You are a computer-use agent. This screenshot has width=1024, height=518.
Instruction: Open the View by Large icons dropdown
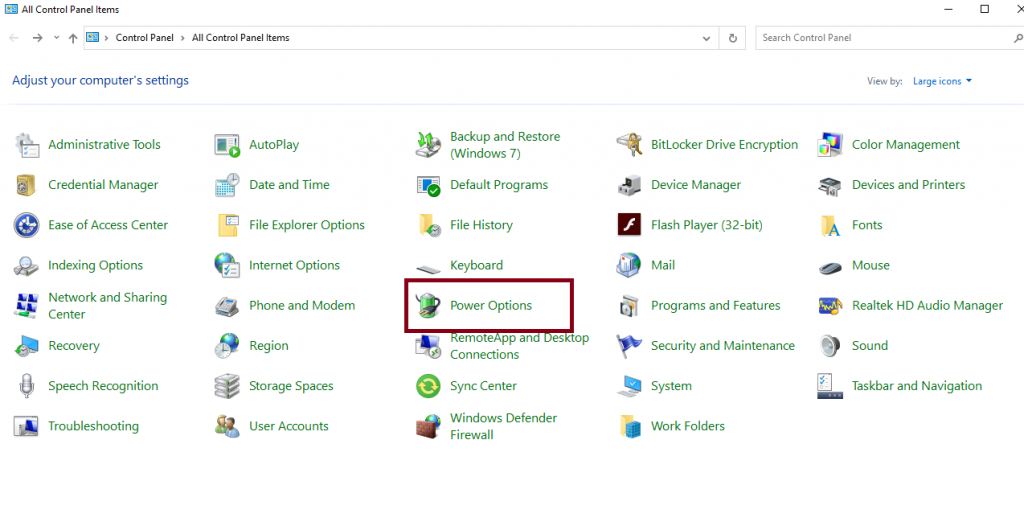coord(942,81)
